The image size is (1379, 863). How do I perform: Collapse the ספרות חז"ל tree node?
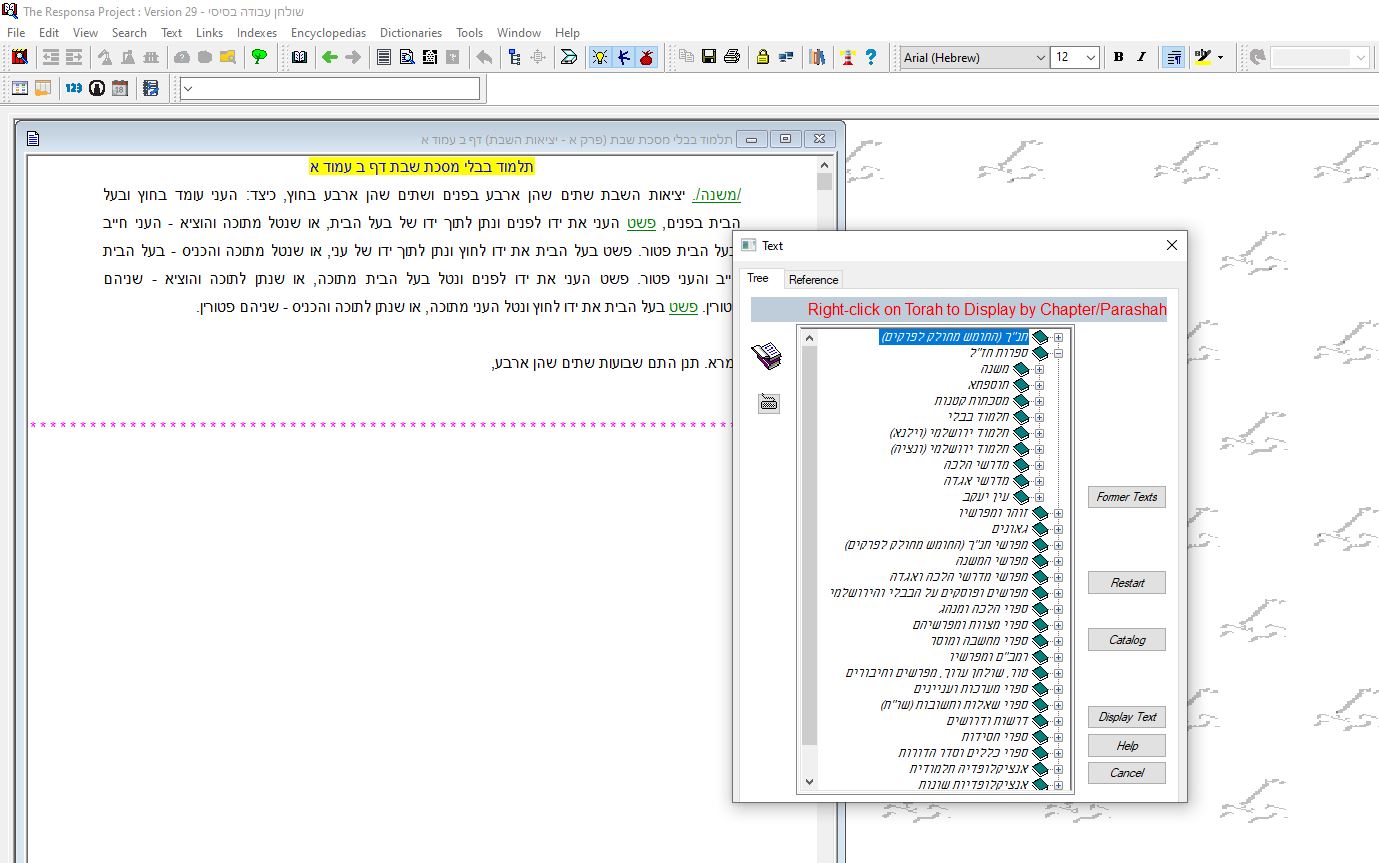[1058, 353]
